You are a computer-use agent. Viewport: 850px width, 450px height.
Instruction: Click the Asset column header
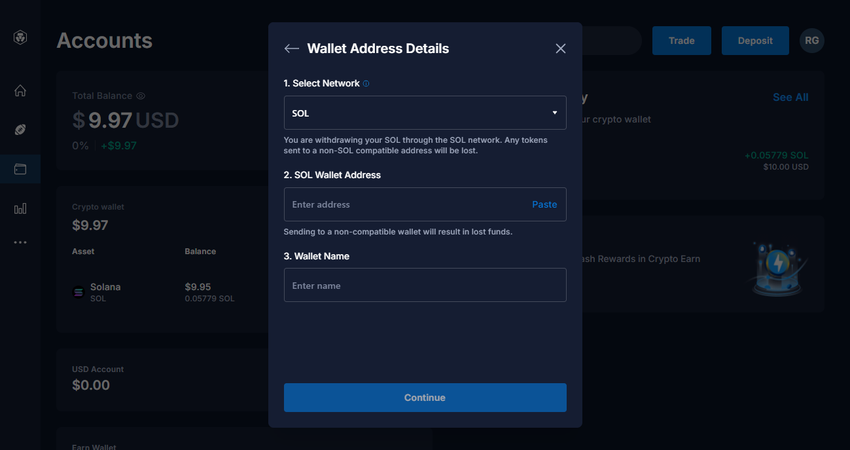83,252
